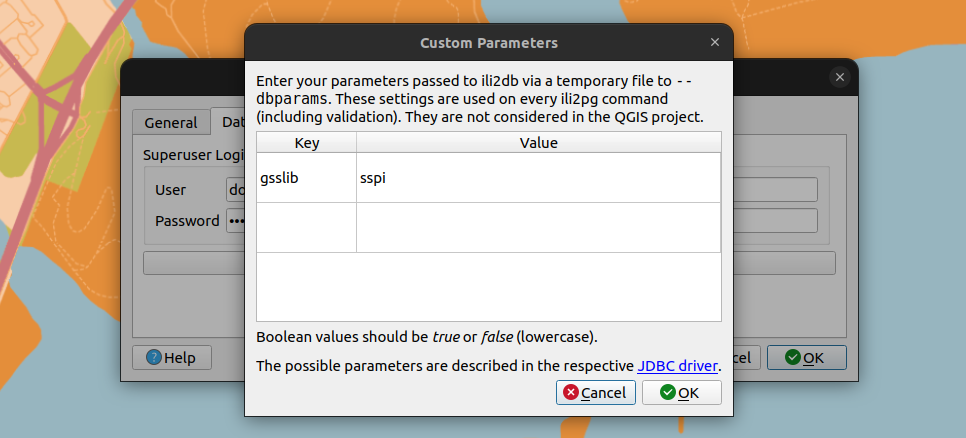Screen dimensions: 966x438
Task: Close the background settings dialog
Action: 840,77
